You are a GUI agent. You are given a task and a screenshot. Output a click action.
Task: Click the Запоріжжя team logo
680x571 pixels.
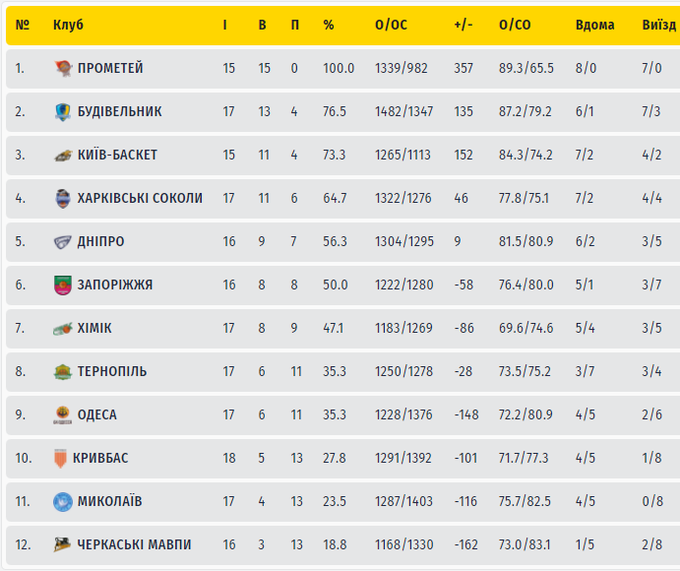pos(62,285)
